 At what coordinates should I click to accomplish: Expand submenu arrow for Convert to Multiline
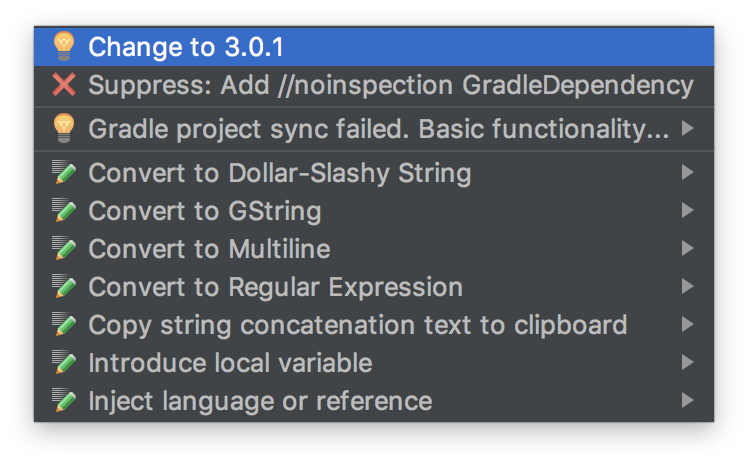point(687,248)
